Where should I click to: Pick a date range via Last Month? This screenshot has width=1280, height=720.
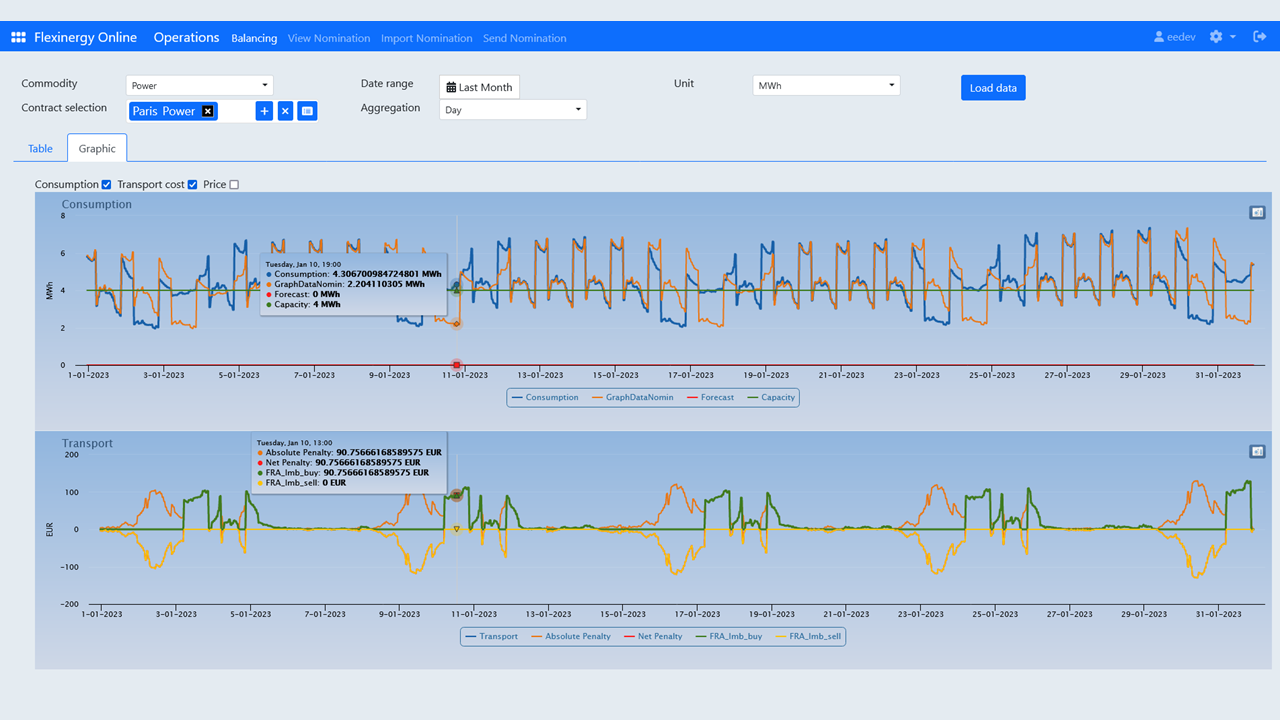pyautogui.click(x=479, y=87)
